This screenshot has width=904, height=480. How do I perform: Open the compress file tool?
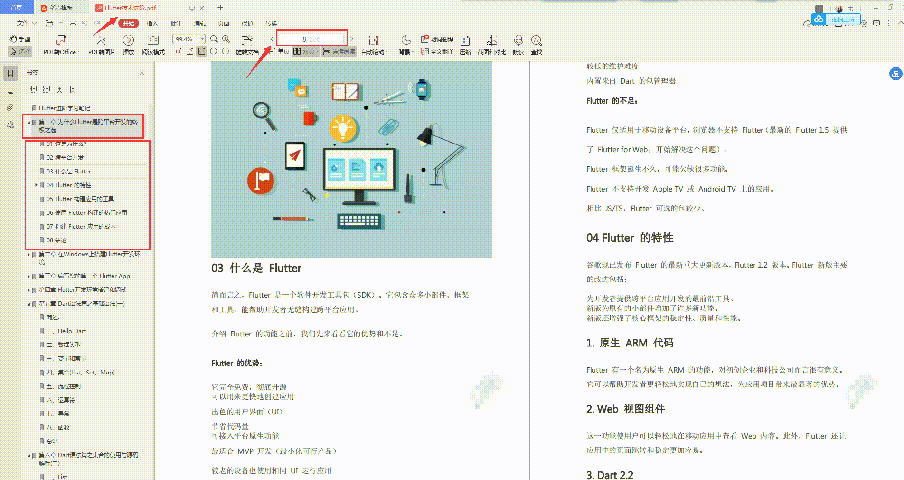click(465, 44)
